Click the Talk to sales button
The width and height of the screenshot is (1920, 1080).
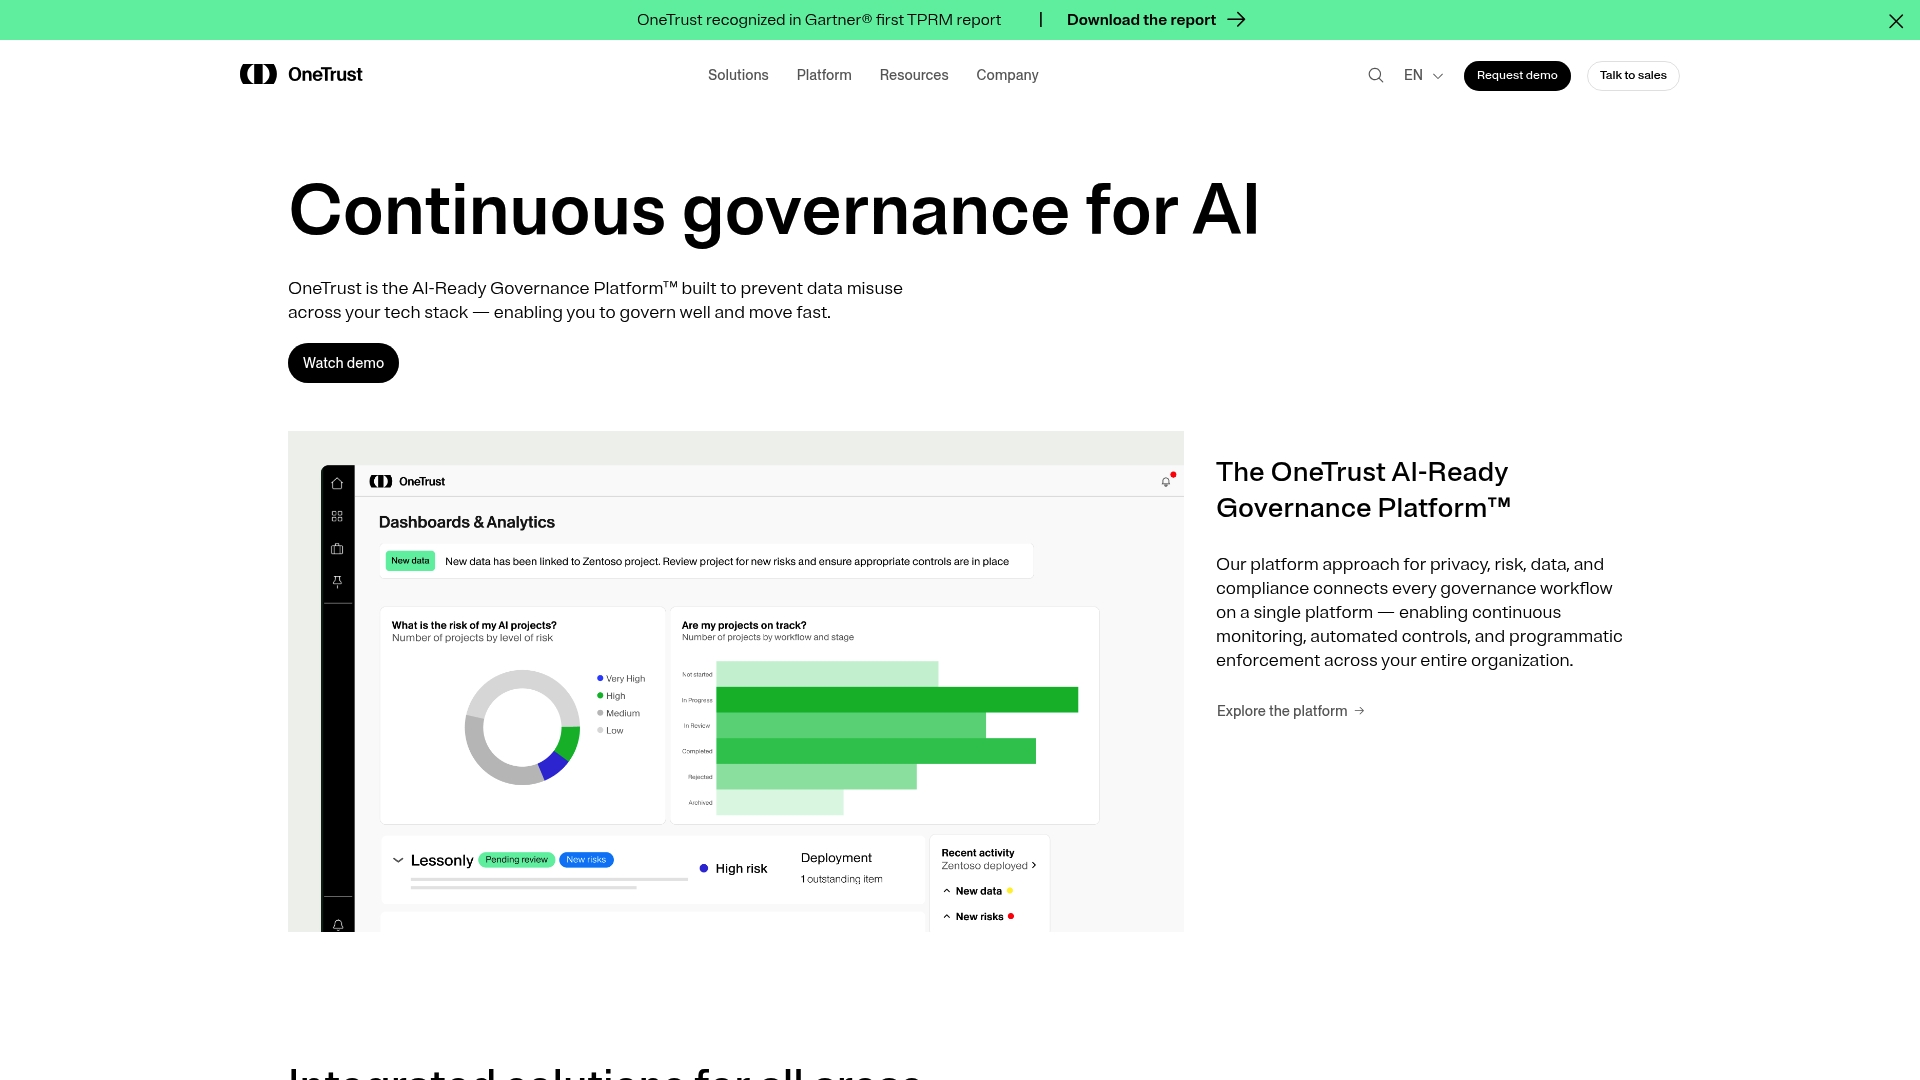(1633, 75)
